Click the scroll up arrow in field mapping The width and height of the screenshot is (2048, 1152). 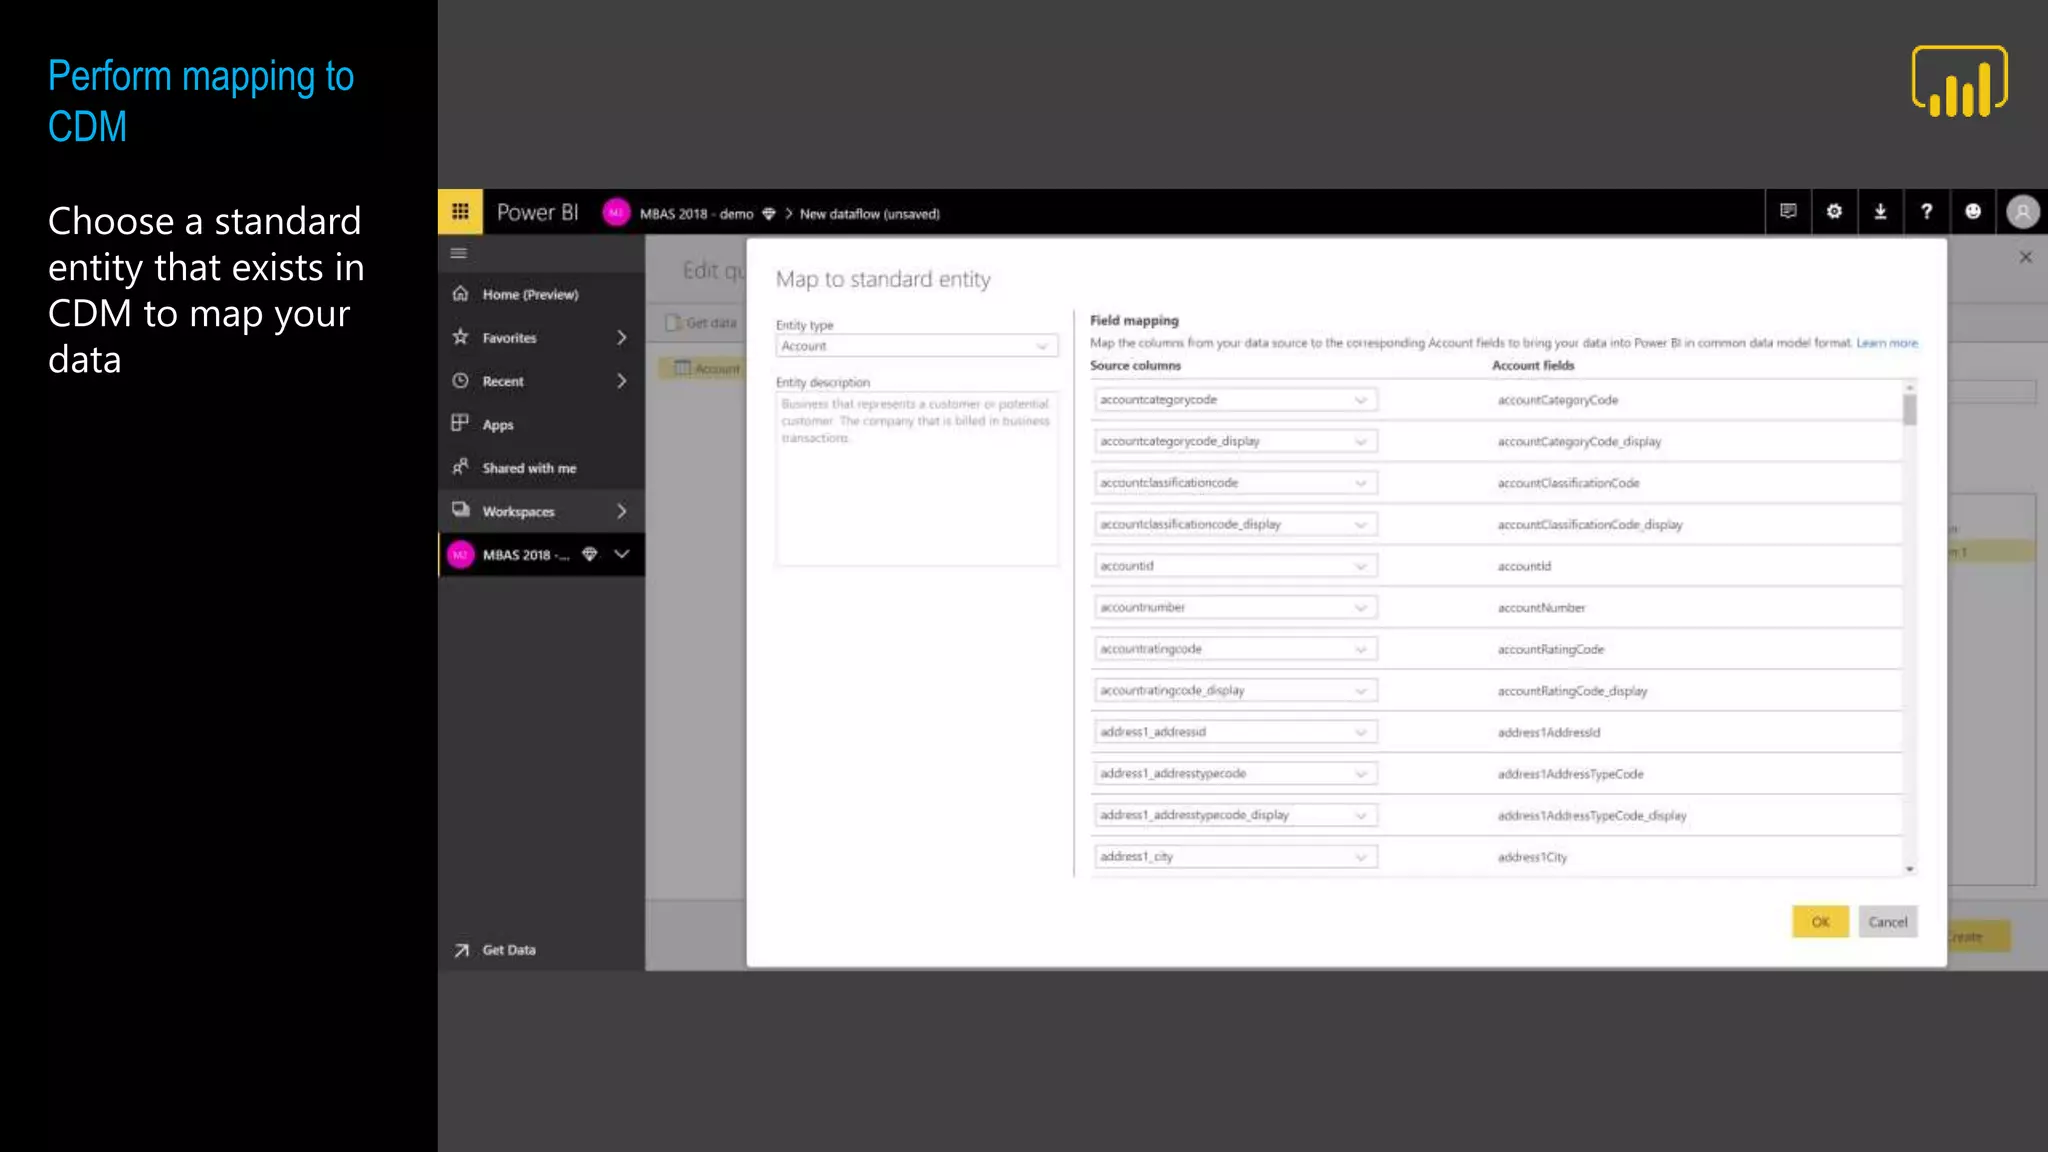[1909, 387]
